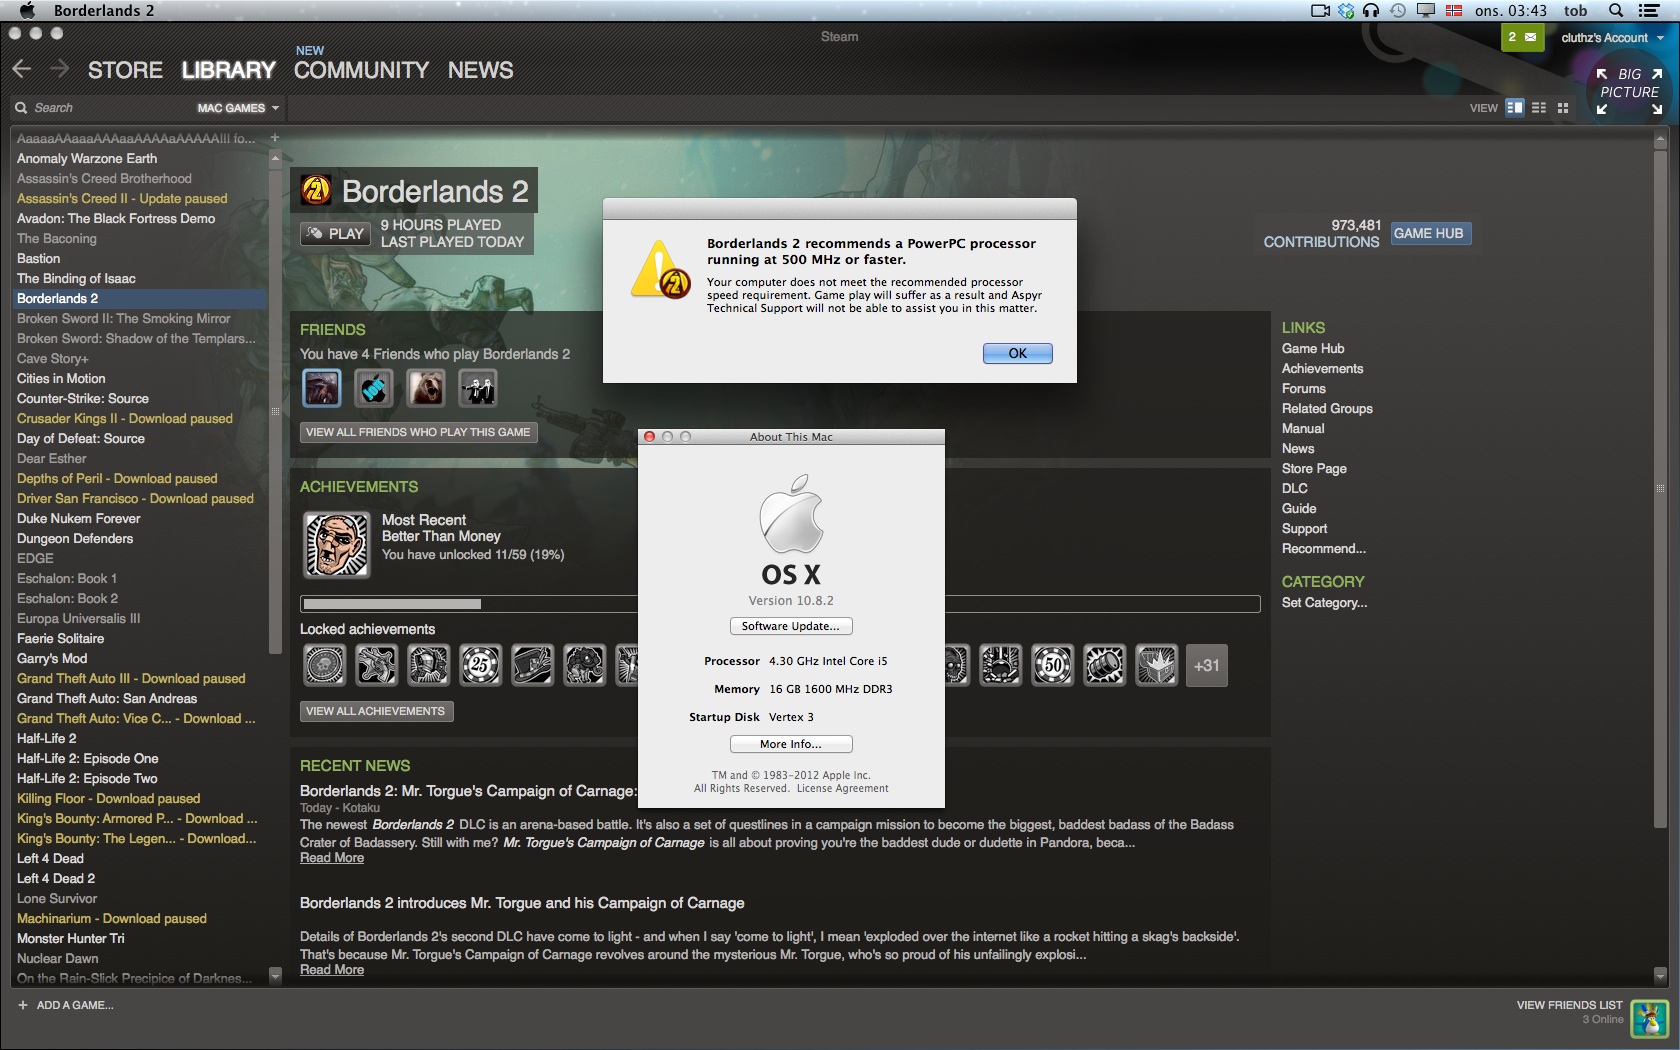Open the NEWS tab
This screenshot has height=1050, width=1680.
point(481,70)
